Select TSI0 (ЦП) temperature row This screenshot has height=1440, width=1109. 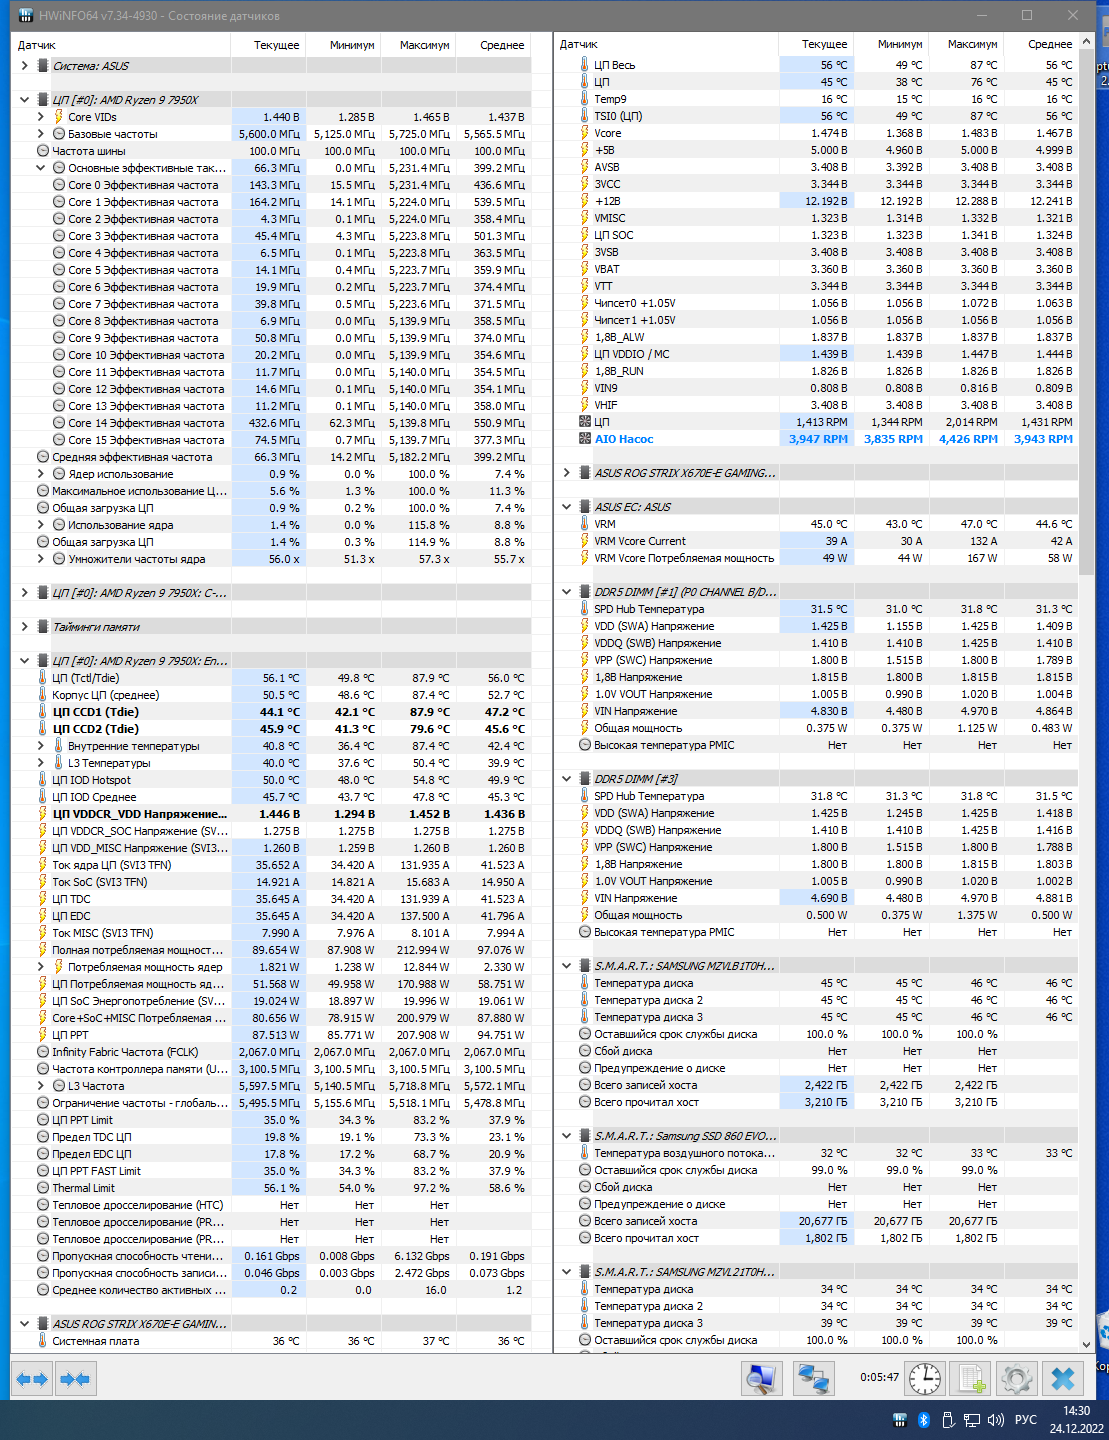tap(816, 116)
